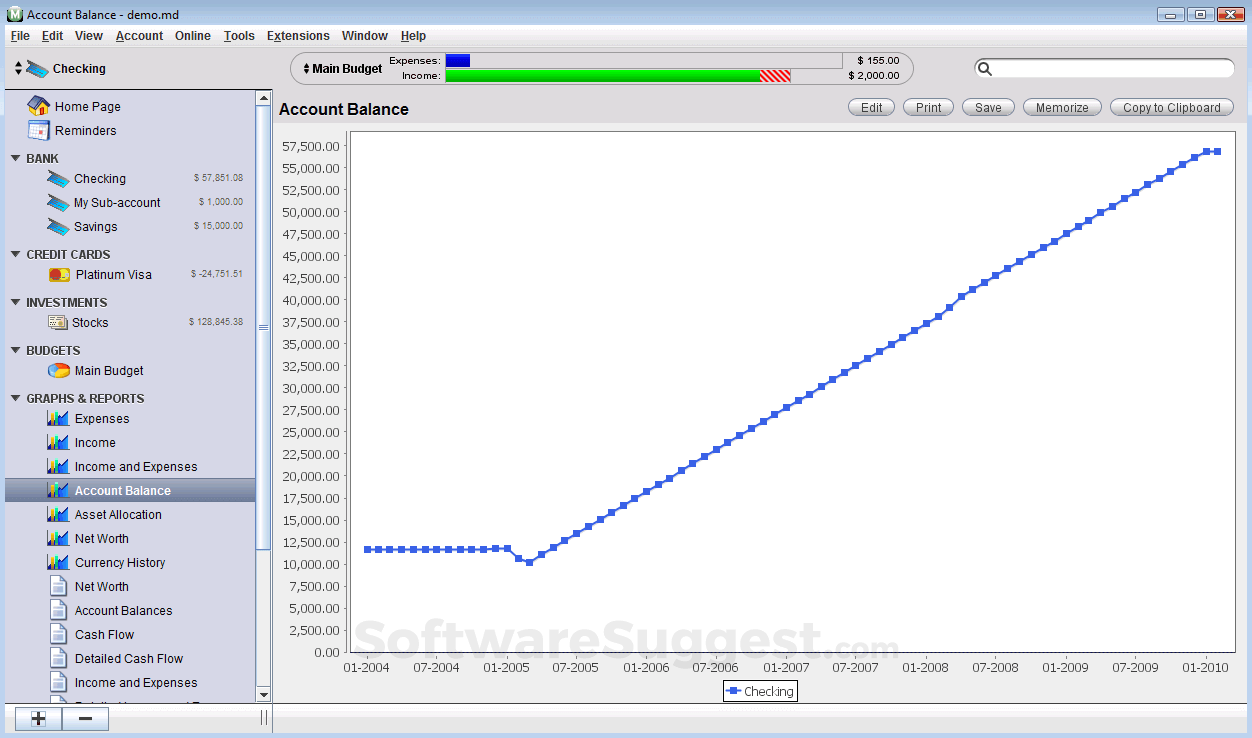This screenshot has height=738, width=1252.
Task: Collapse the GRAPHS & REPORTS section
Action: pos(14,398)
